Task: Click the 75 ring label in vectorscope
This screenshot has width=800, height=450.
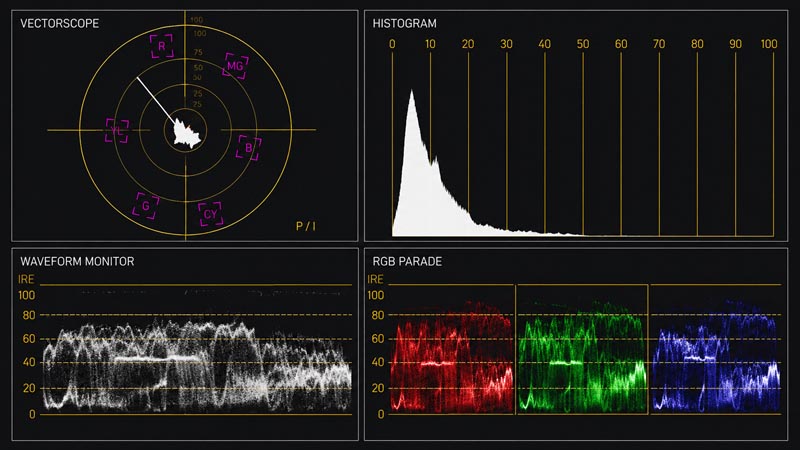Action: (x=198, y=52)
